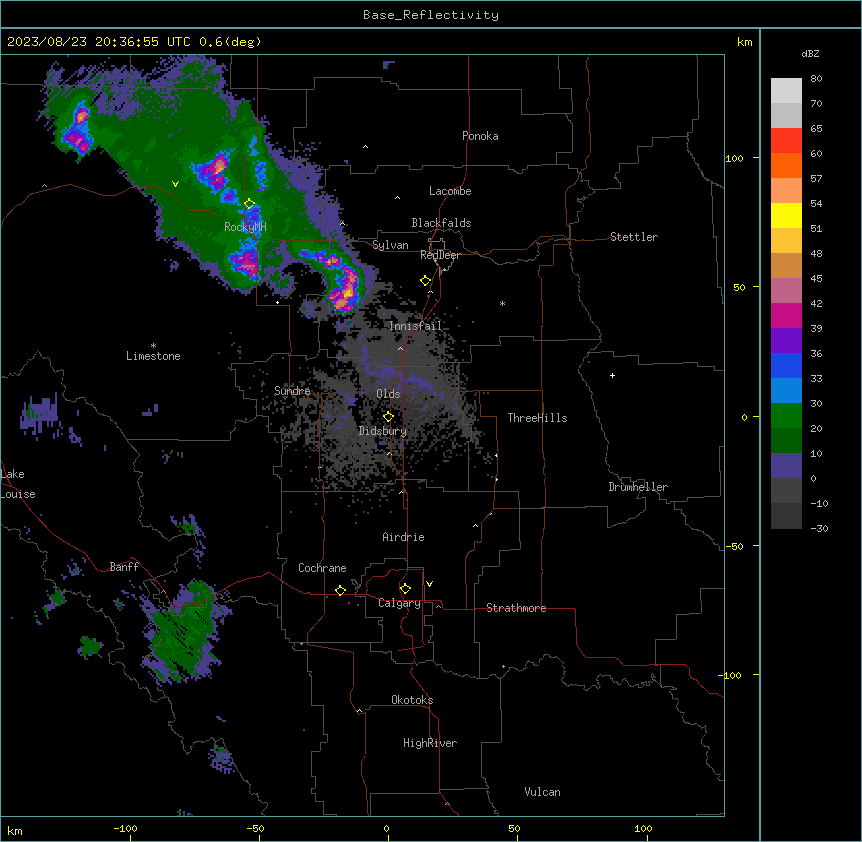Select the RockyMH label

(245, 226)
